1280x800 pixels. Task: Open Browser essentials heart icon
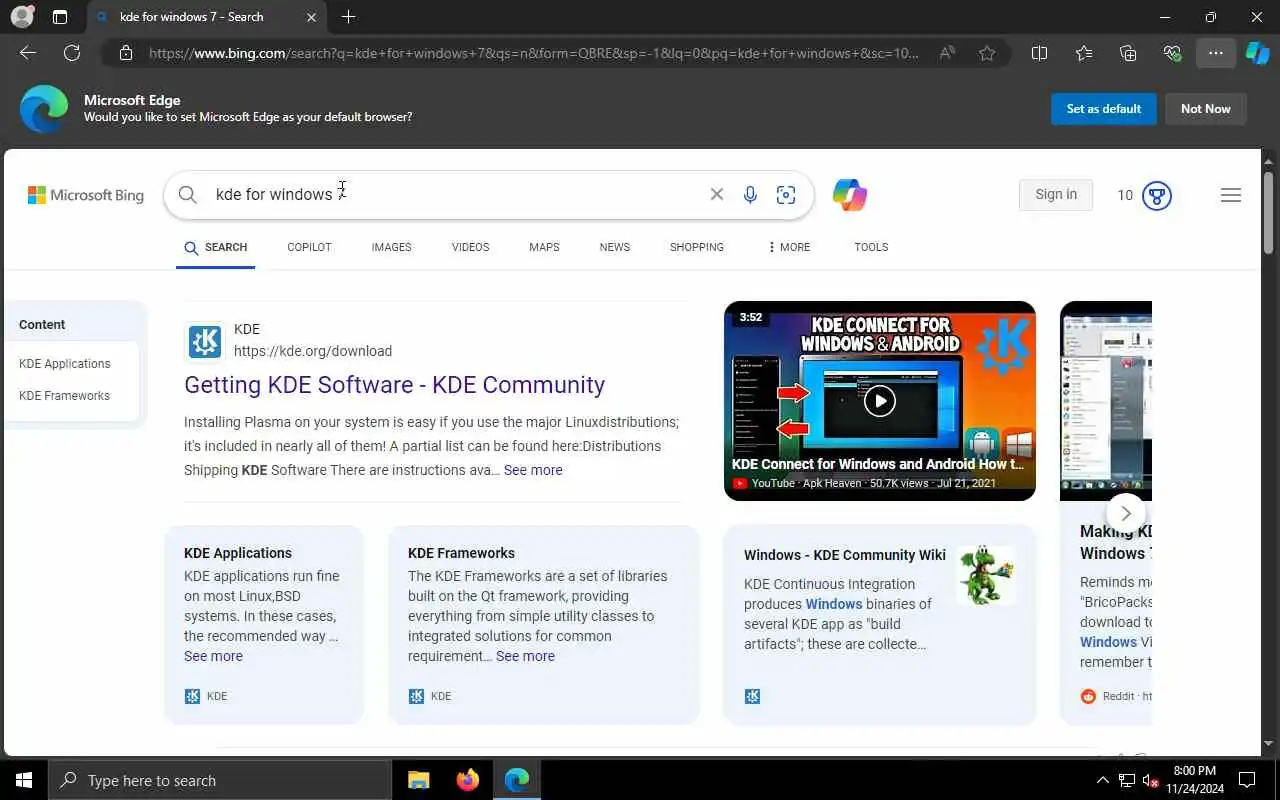click(1172, 53)
